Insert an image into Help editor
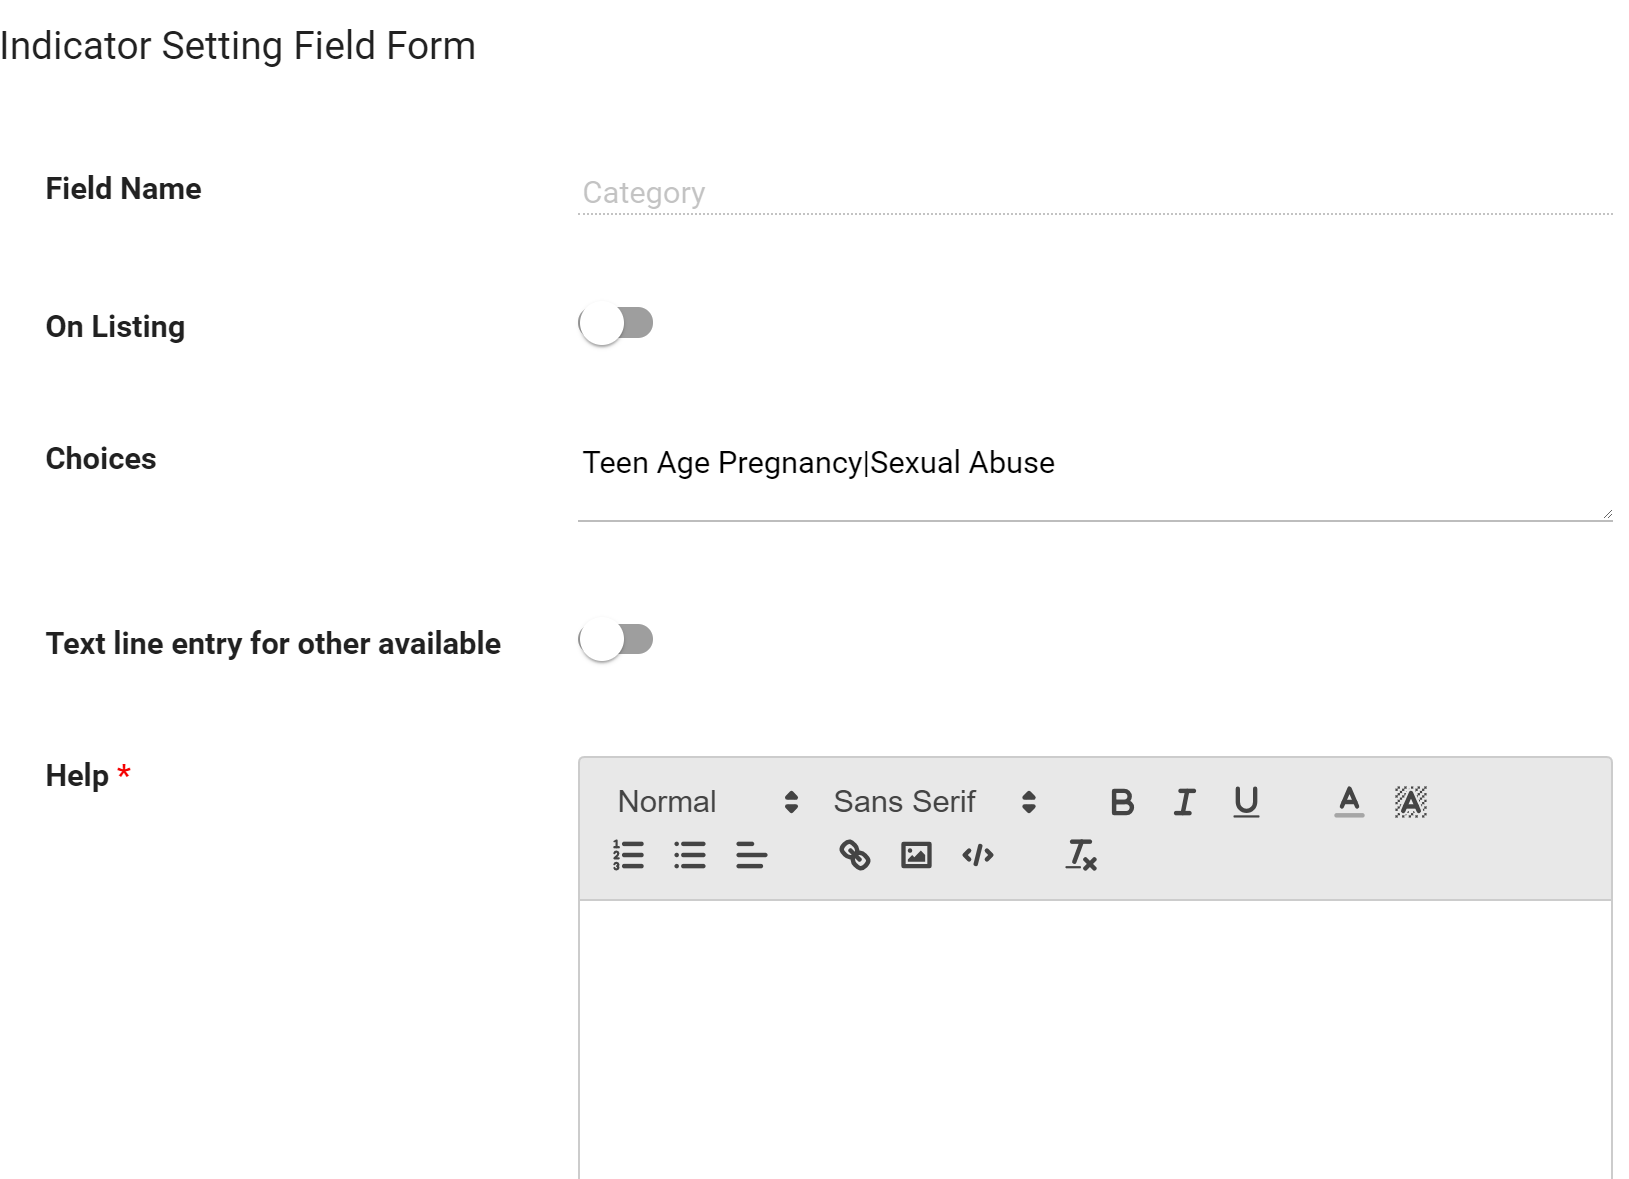Screen dimensions: 1629x1179 916,855
